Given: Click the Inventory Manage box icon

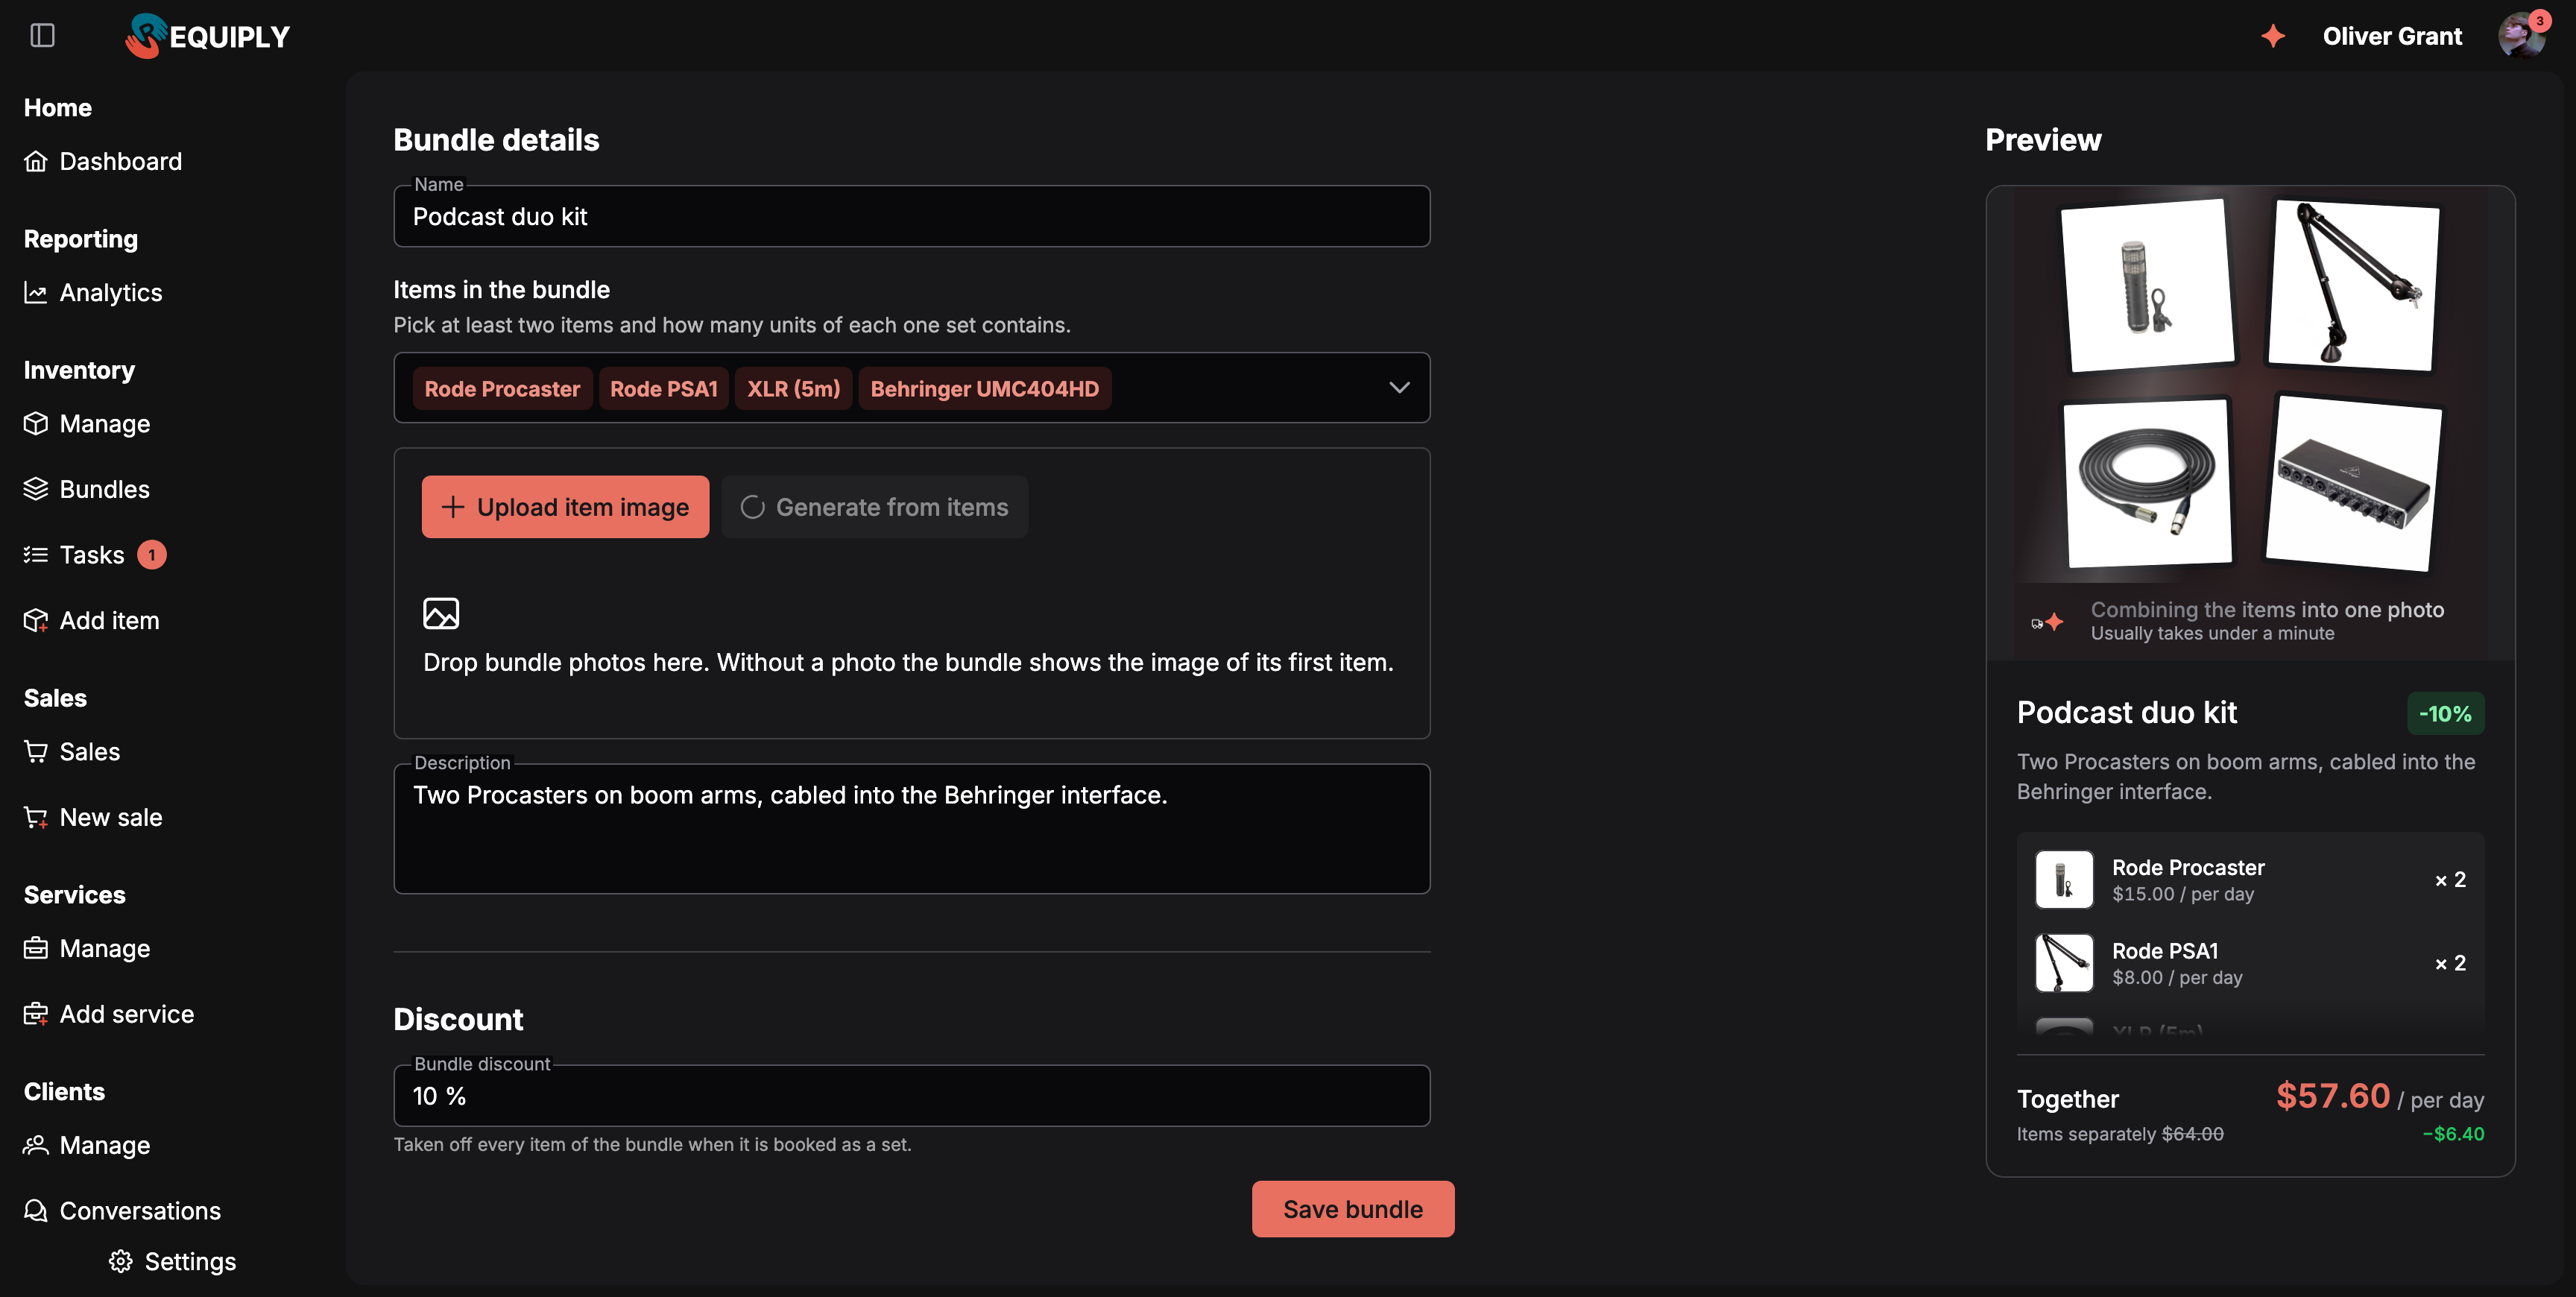Looking at the screenshot, I should pyautogui.click(x=36, y=424).
